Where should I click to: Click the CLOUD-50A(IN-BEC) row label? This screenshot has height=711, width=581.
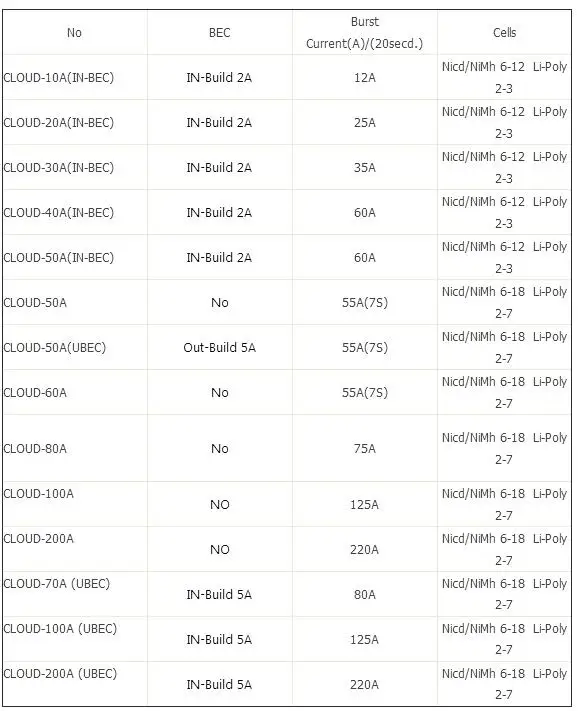59,257
